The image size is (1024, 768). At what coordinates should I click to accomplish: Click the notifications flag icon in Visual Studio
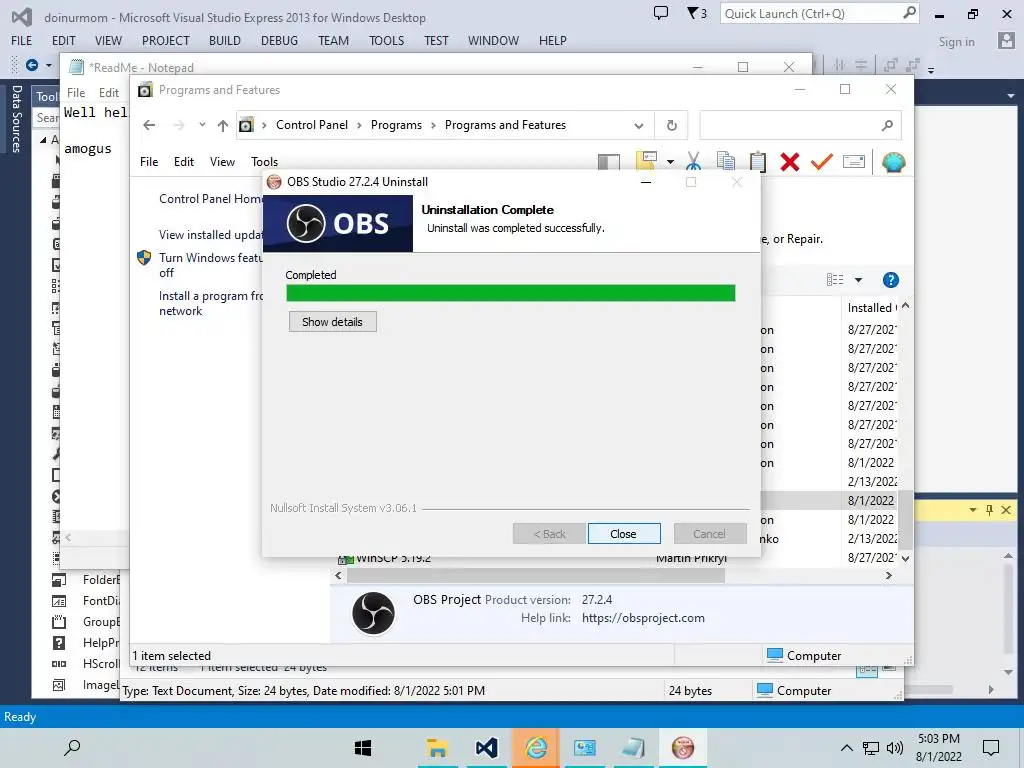click(x=697, y=13)
